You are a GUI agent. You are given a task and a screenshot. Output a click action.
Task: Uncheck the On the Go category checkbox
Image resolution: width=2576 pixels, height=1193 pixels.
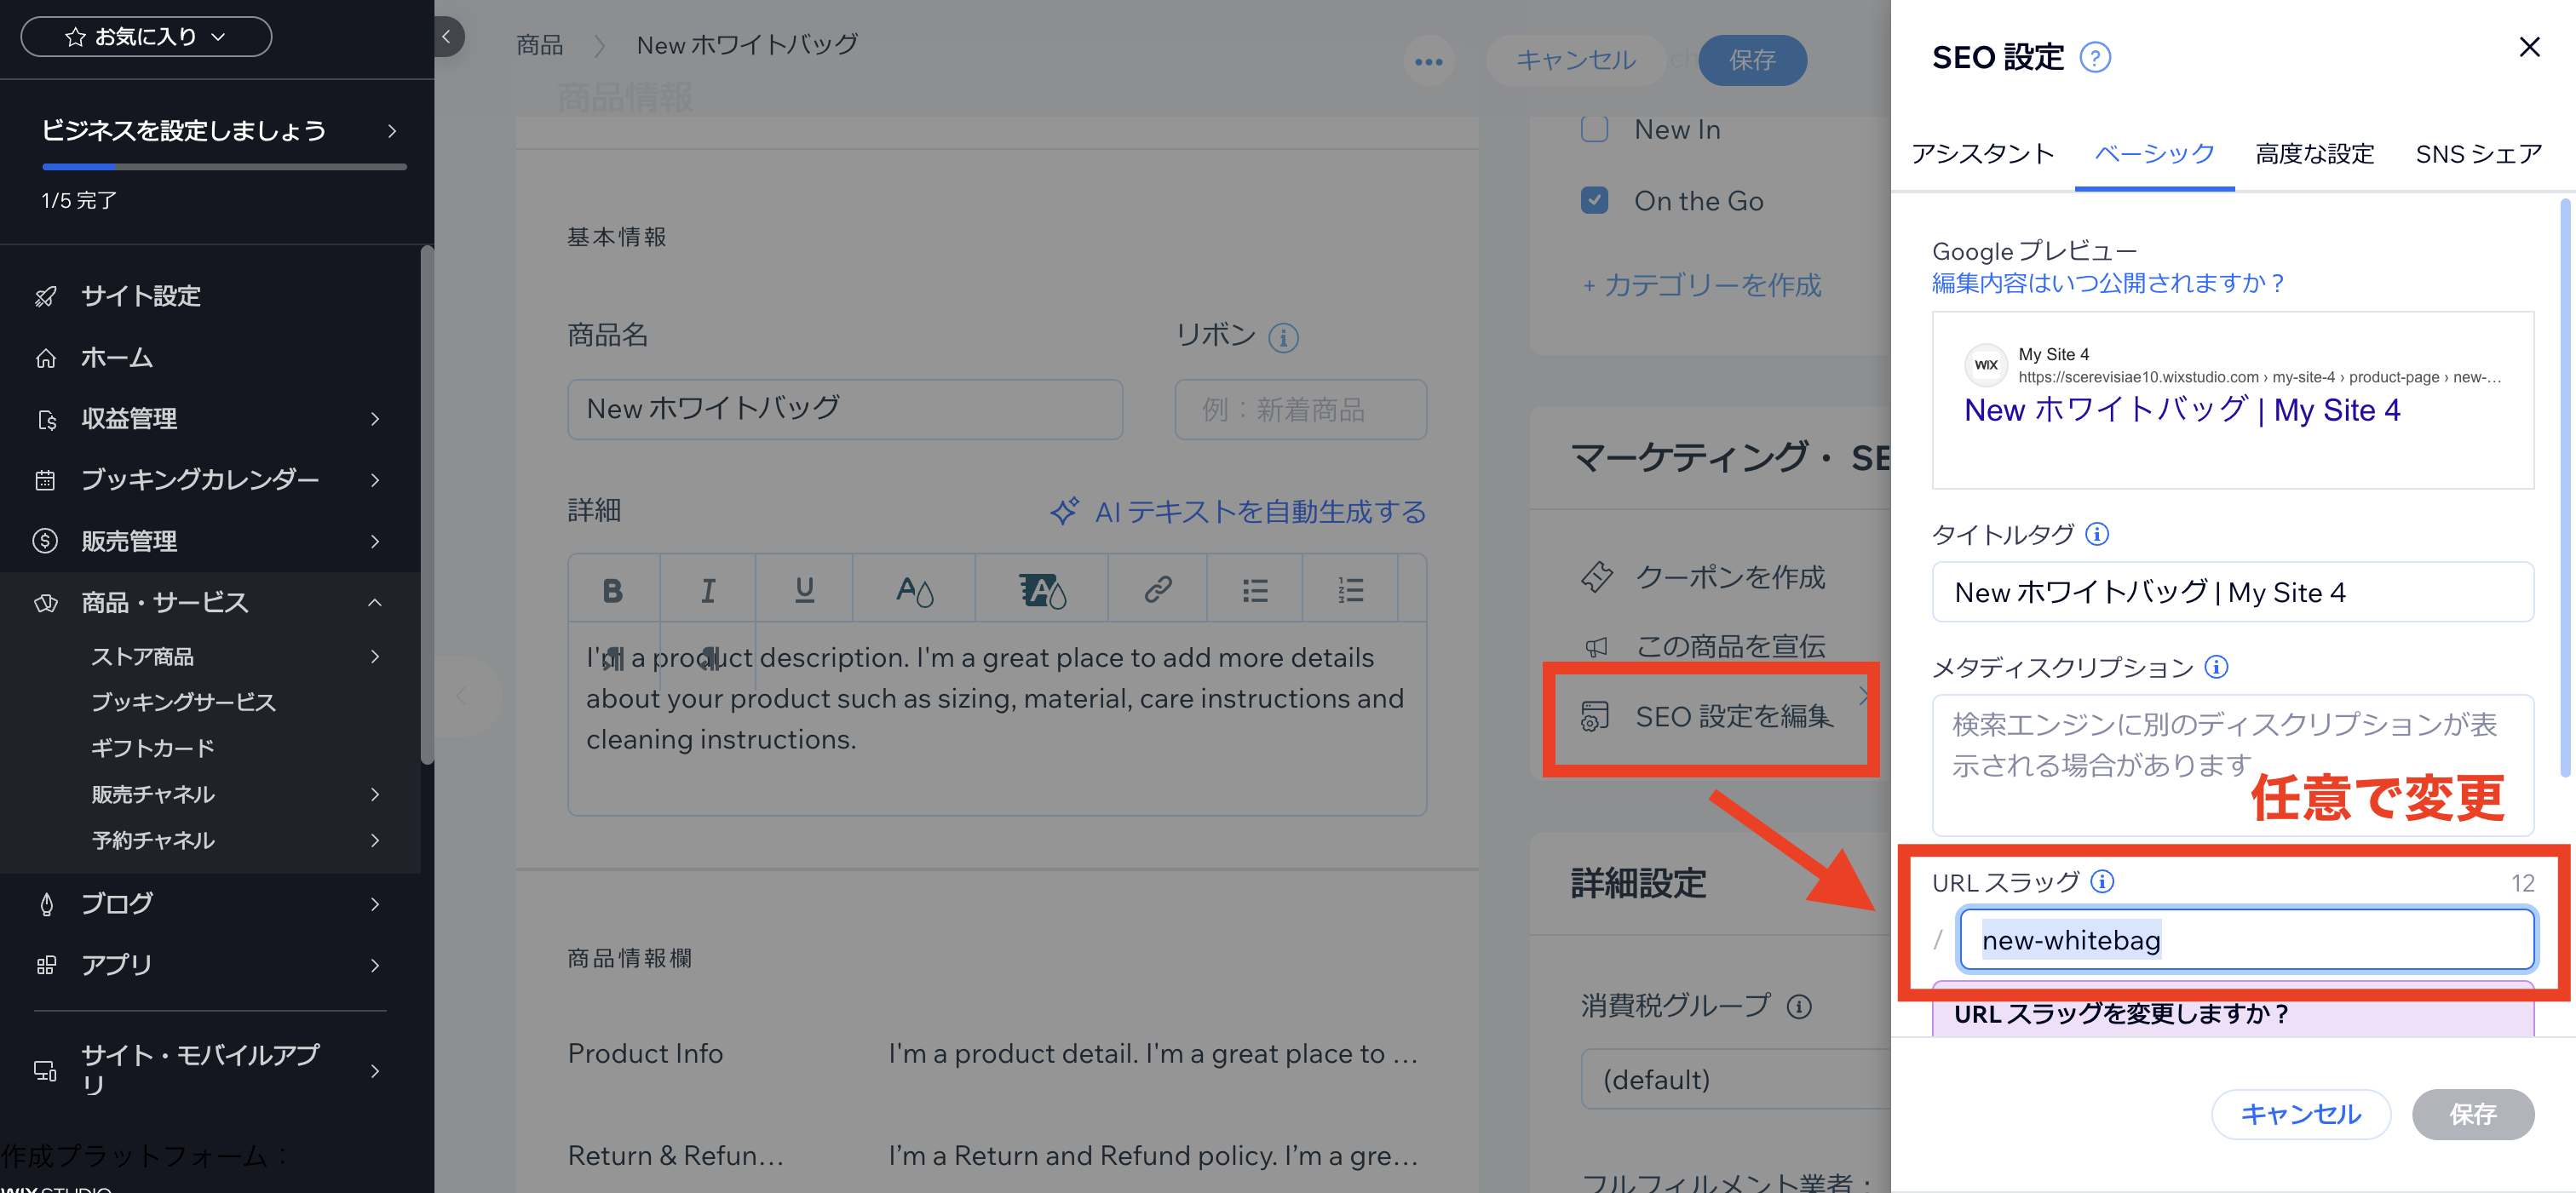1594,200
